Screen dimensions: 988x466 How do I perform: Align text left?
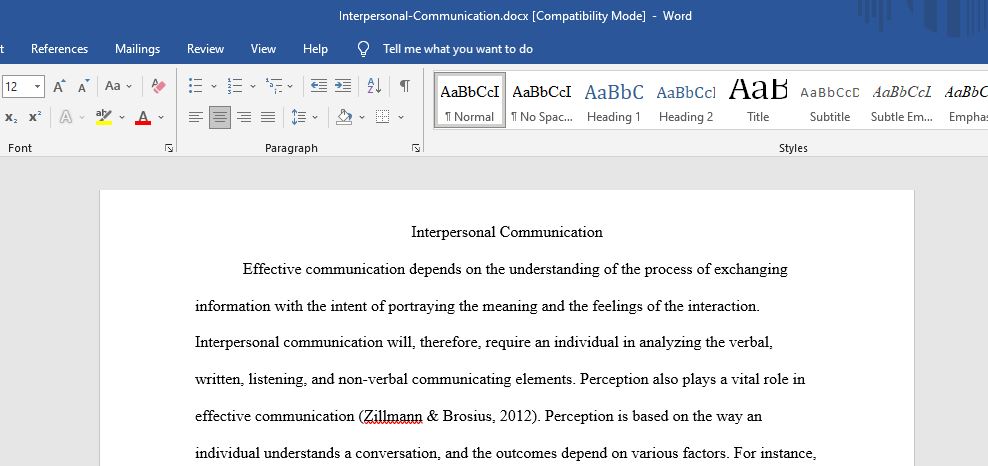click(196, 117)
